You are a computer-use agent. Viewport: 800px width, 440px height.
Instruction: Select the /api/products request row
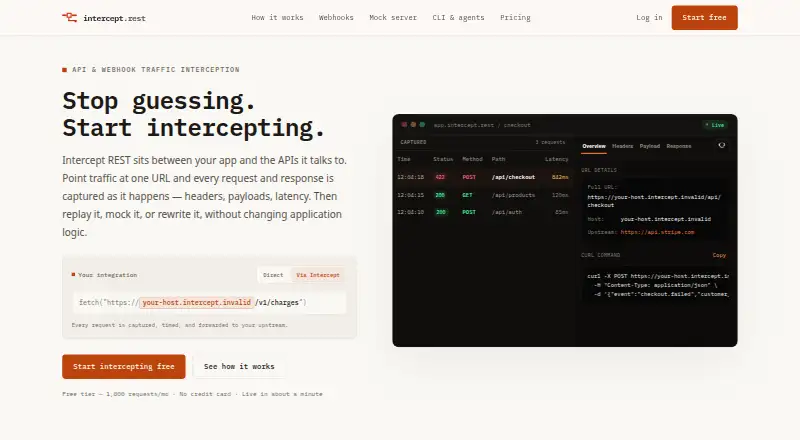click(x=483, y=195)
